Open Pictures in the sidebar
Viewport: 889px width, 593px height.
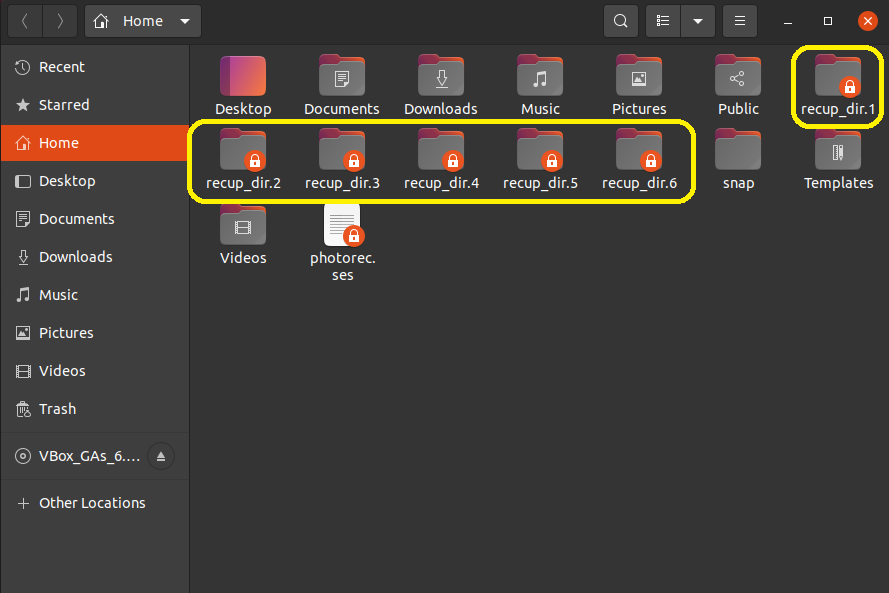(95, 333)
